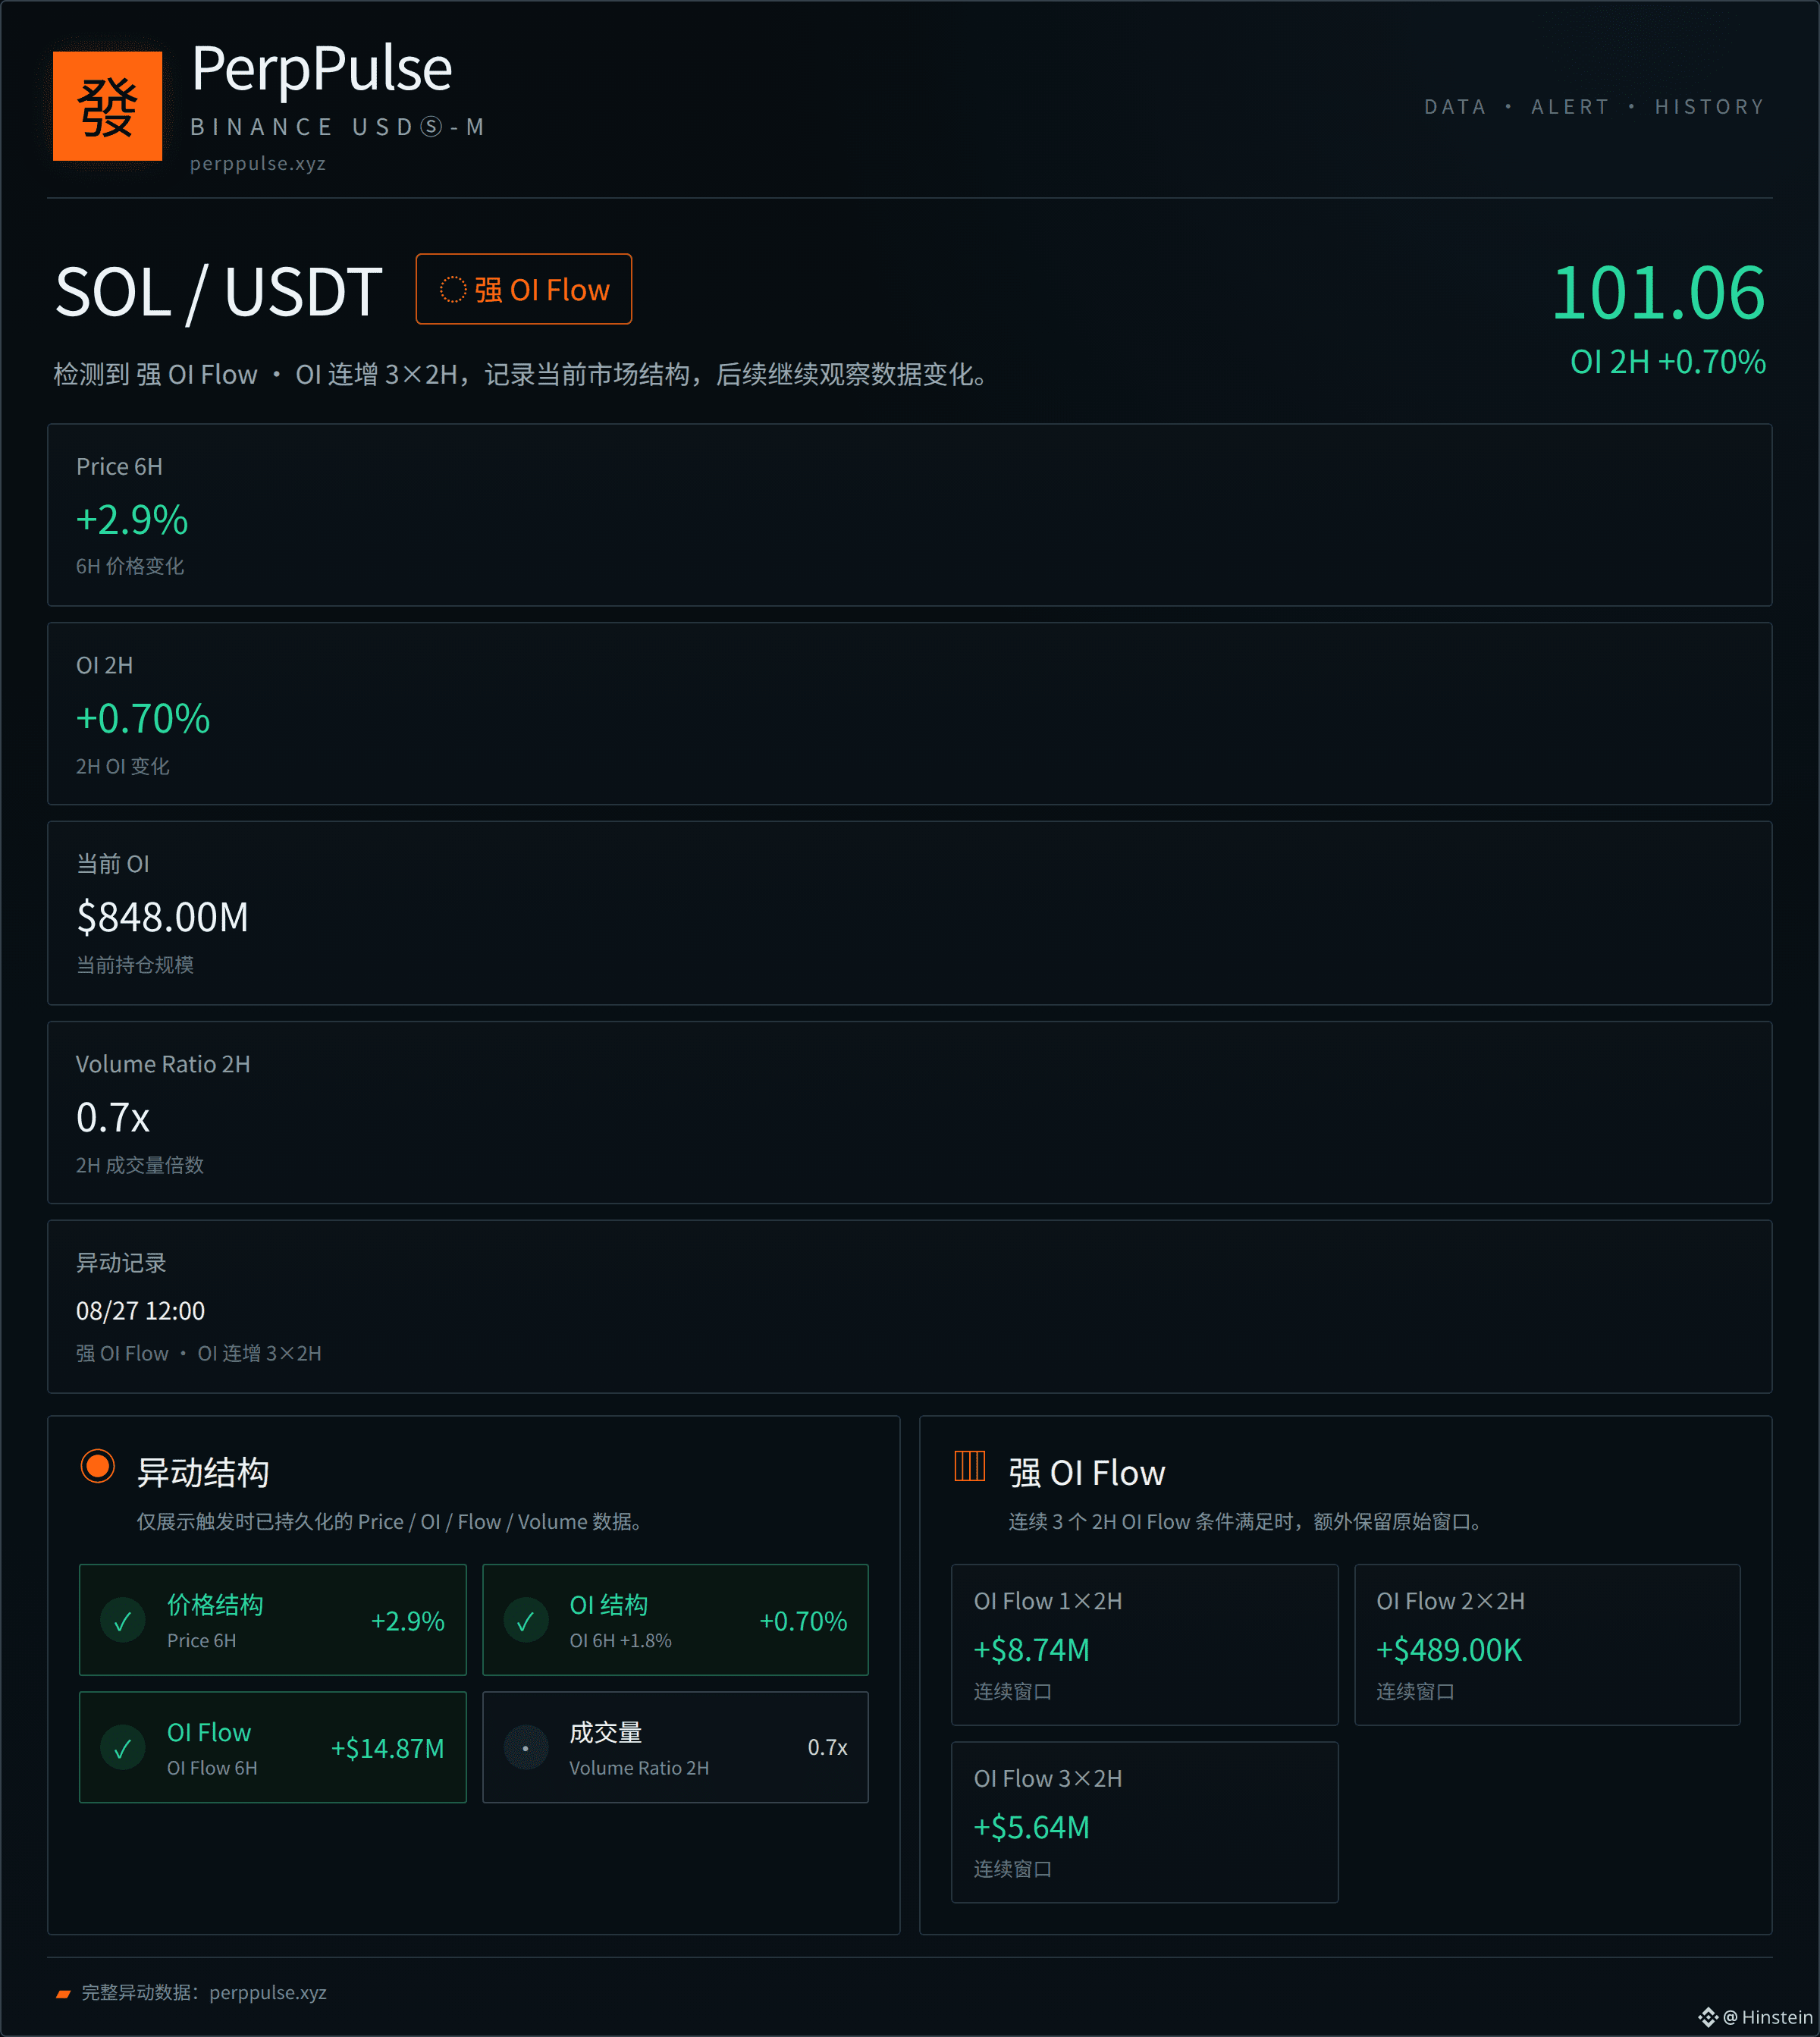Click the @Hinstein watermark handle

(x=1767, y=2017)
